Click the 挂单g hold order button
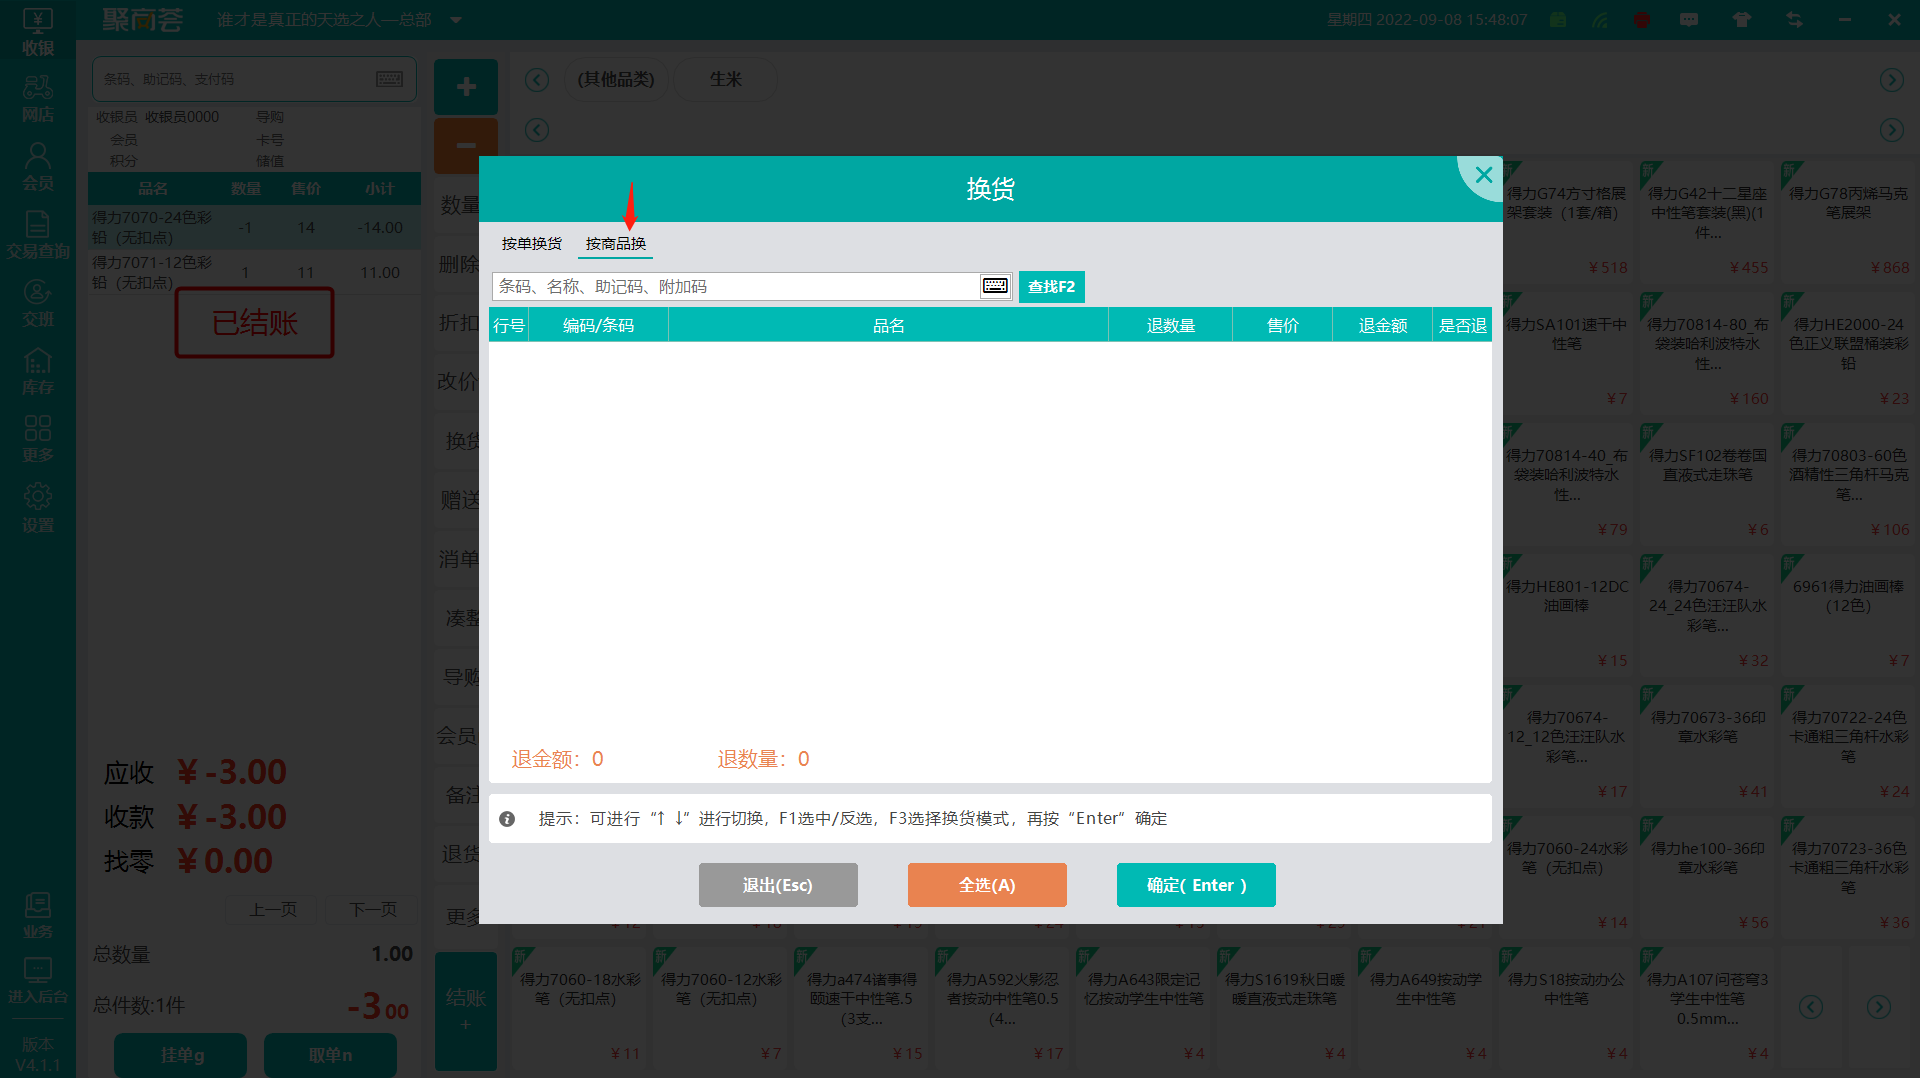The width and height of the screenshot is (1920, 1078). tap(181, 1055)
